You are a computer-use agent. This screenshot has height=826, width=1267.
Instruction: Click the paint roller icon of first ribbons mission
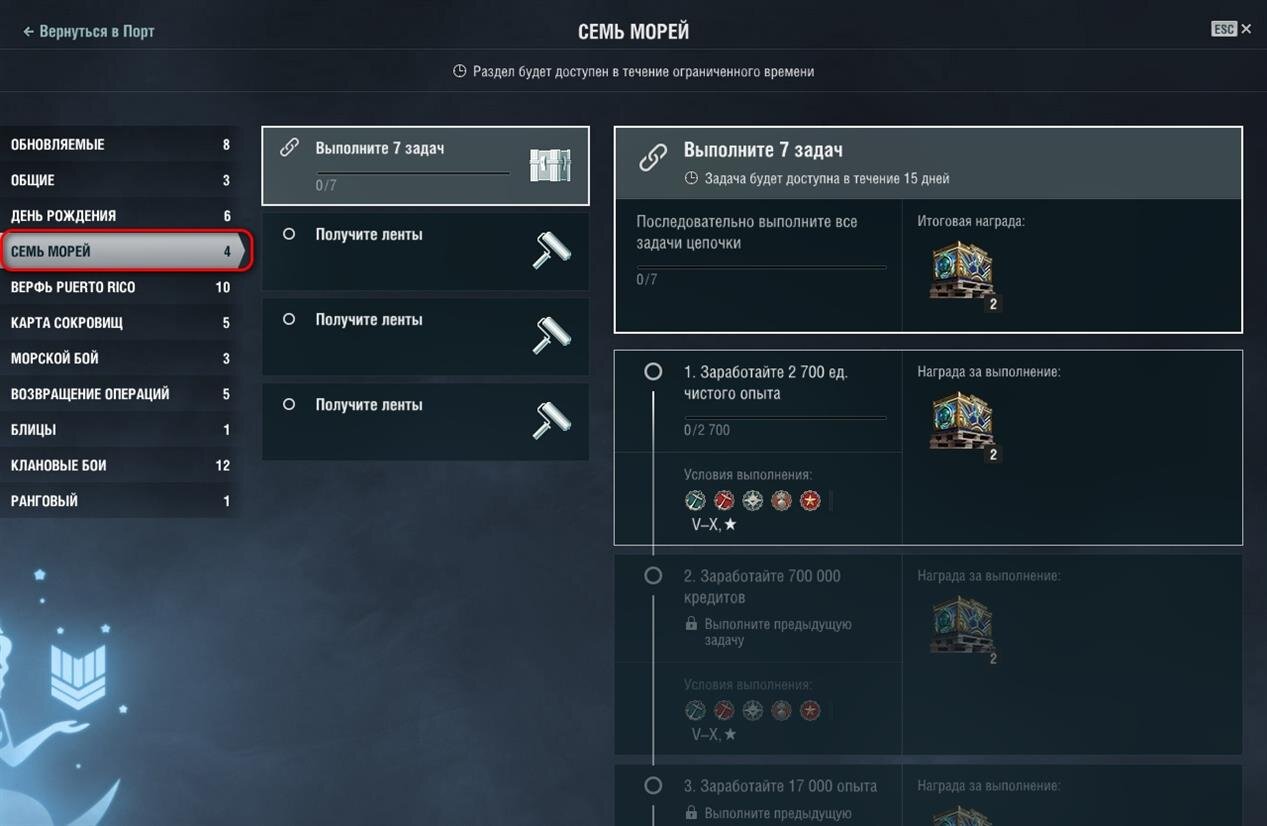551,250
